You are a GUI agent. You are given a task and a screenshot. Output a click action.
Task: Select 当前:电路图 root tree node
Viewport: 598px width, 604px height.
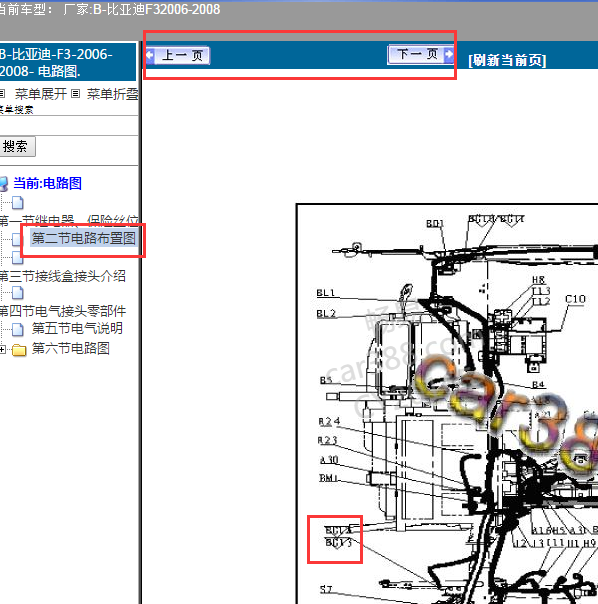(47, 183)
